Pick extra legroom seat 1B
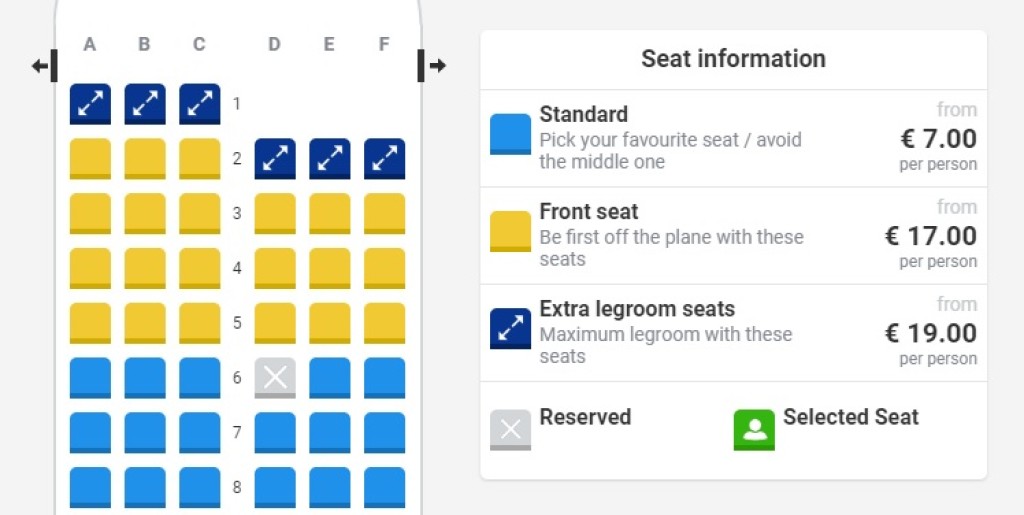Viewport: 1024px width, 515px height. pos(145,104)
